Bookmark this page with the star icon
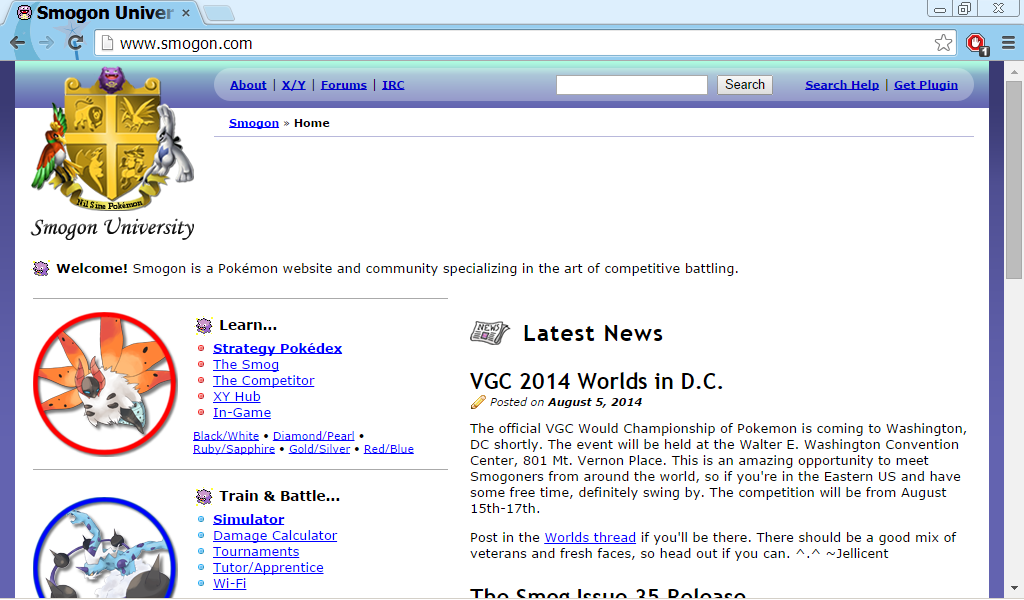Screen dimensions: 1024x600 [943, 43]
